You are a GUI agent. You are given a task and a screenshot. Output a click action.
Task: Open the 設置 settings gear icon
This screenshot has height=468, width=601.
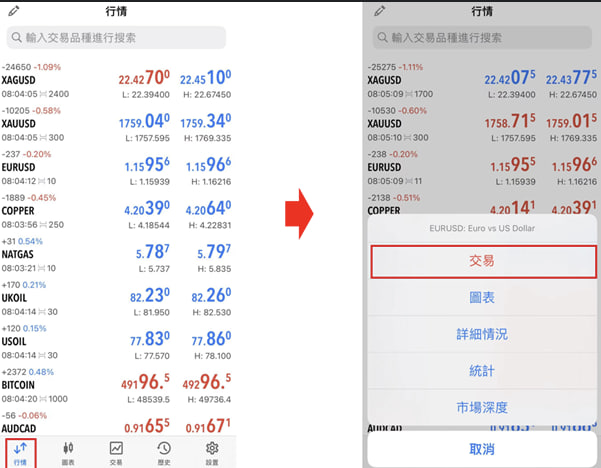[x=211, y=451]
